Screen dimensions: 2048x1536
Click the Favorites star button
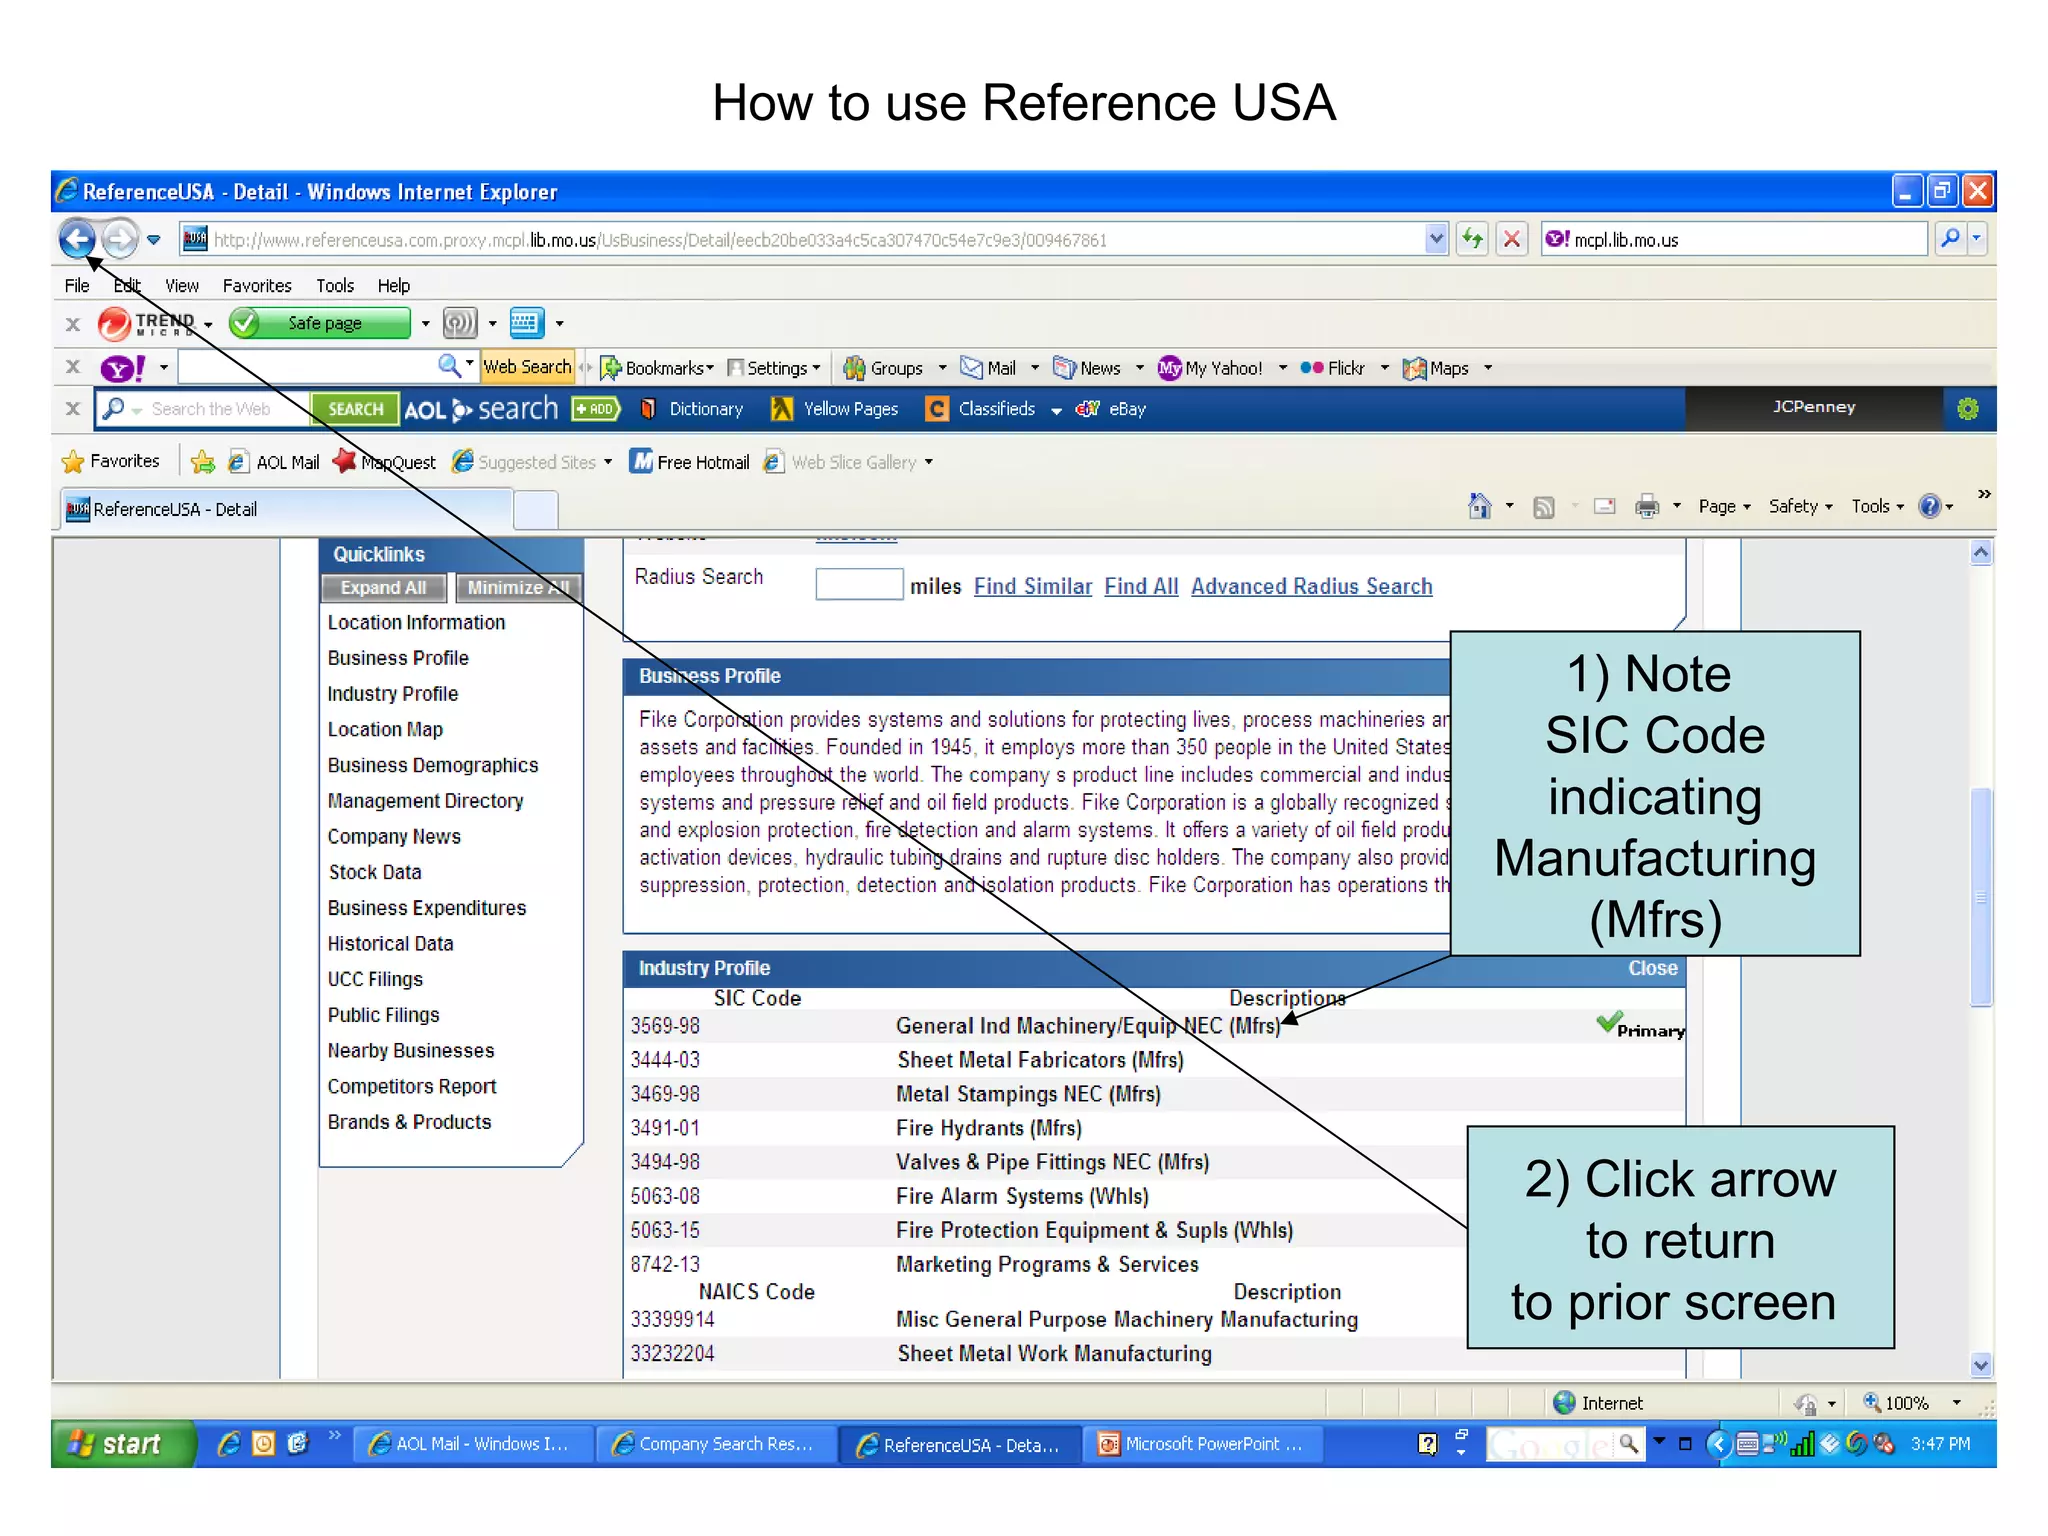[111, 461]
